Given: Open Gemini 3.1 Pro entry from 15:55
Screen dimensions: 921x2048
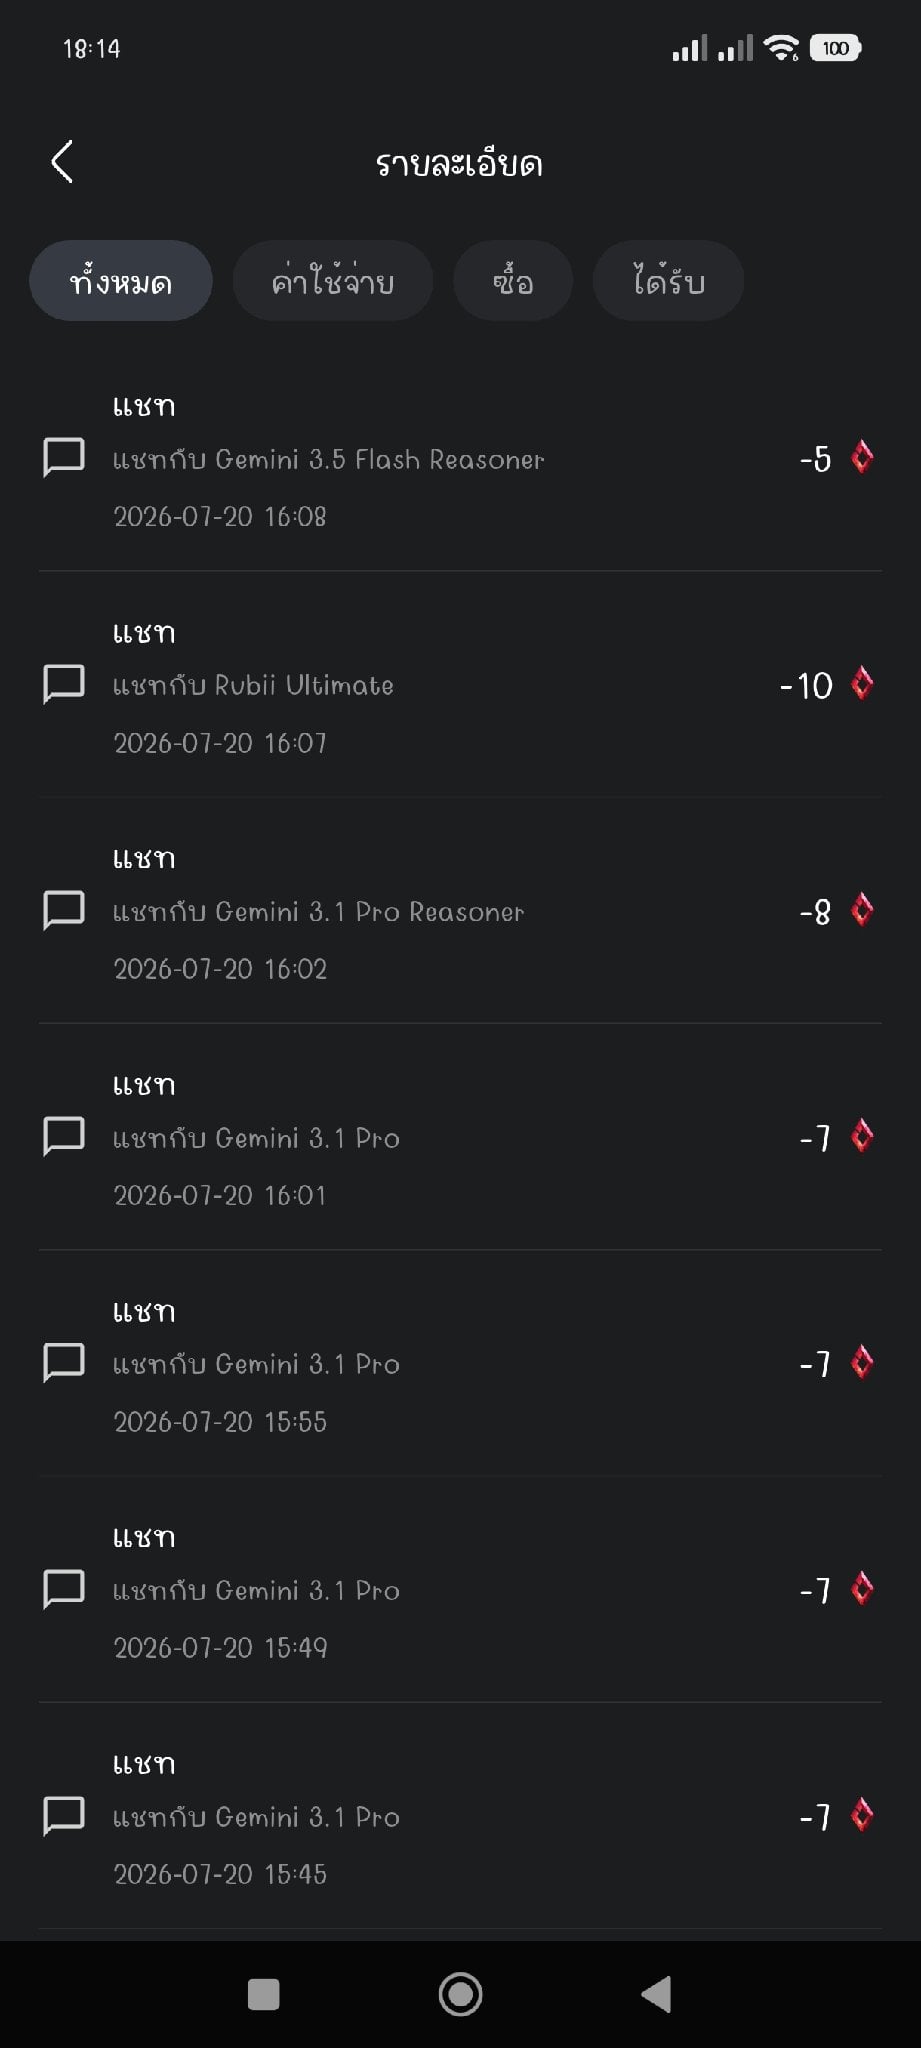Looking at the screenshot, I should [460, 1363].
